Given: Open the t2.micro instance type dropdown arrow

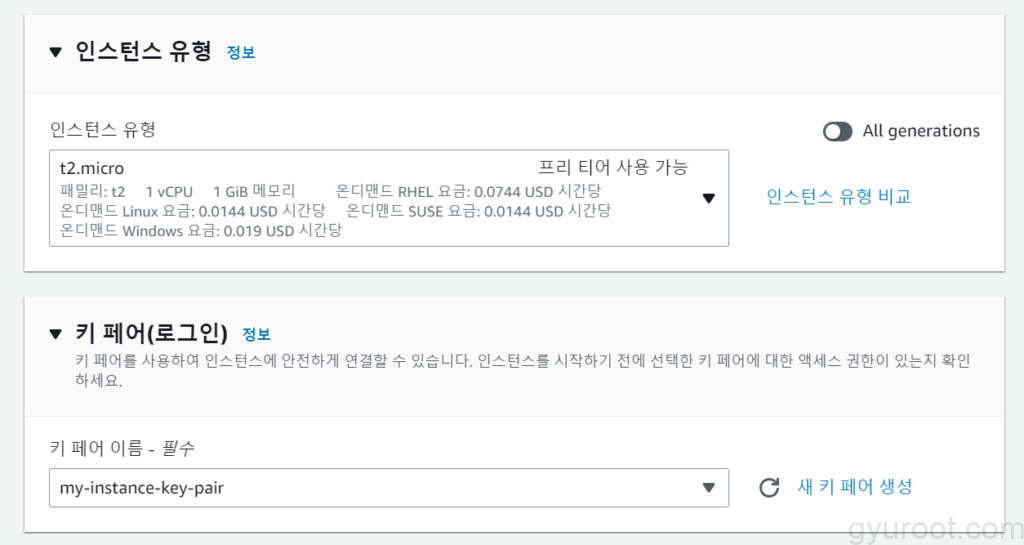Looking at the screenshot, I should 708,198.
